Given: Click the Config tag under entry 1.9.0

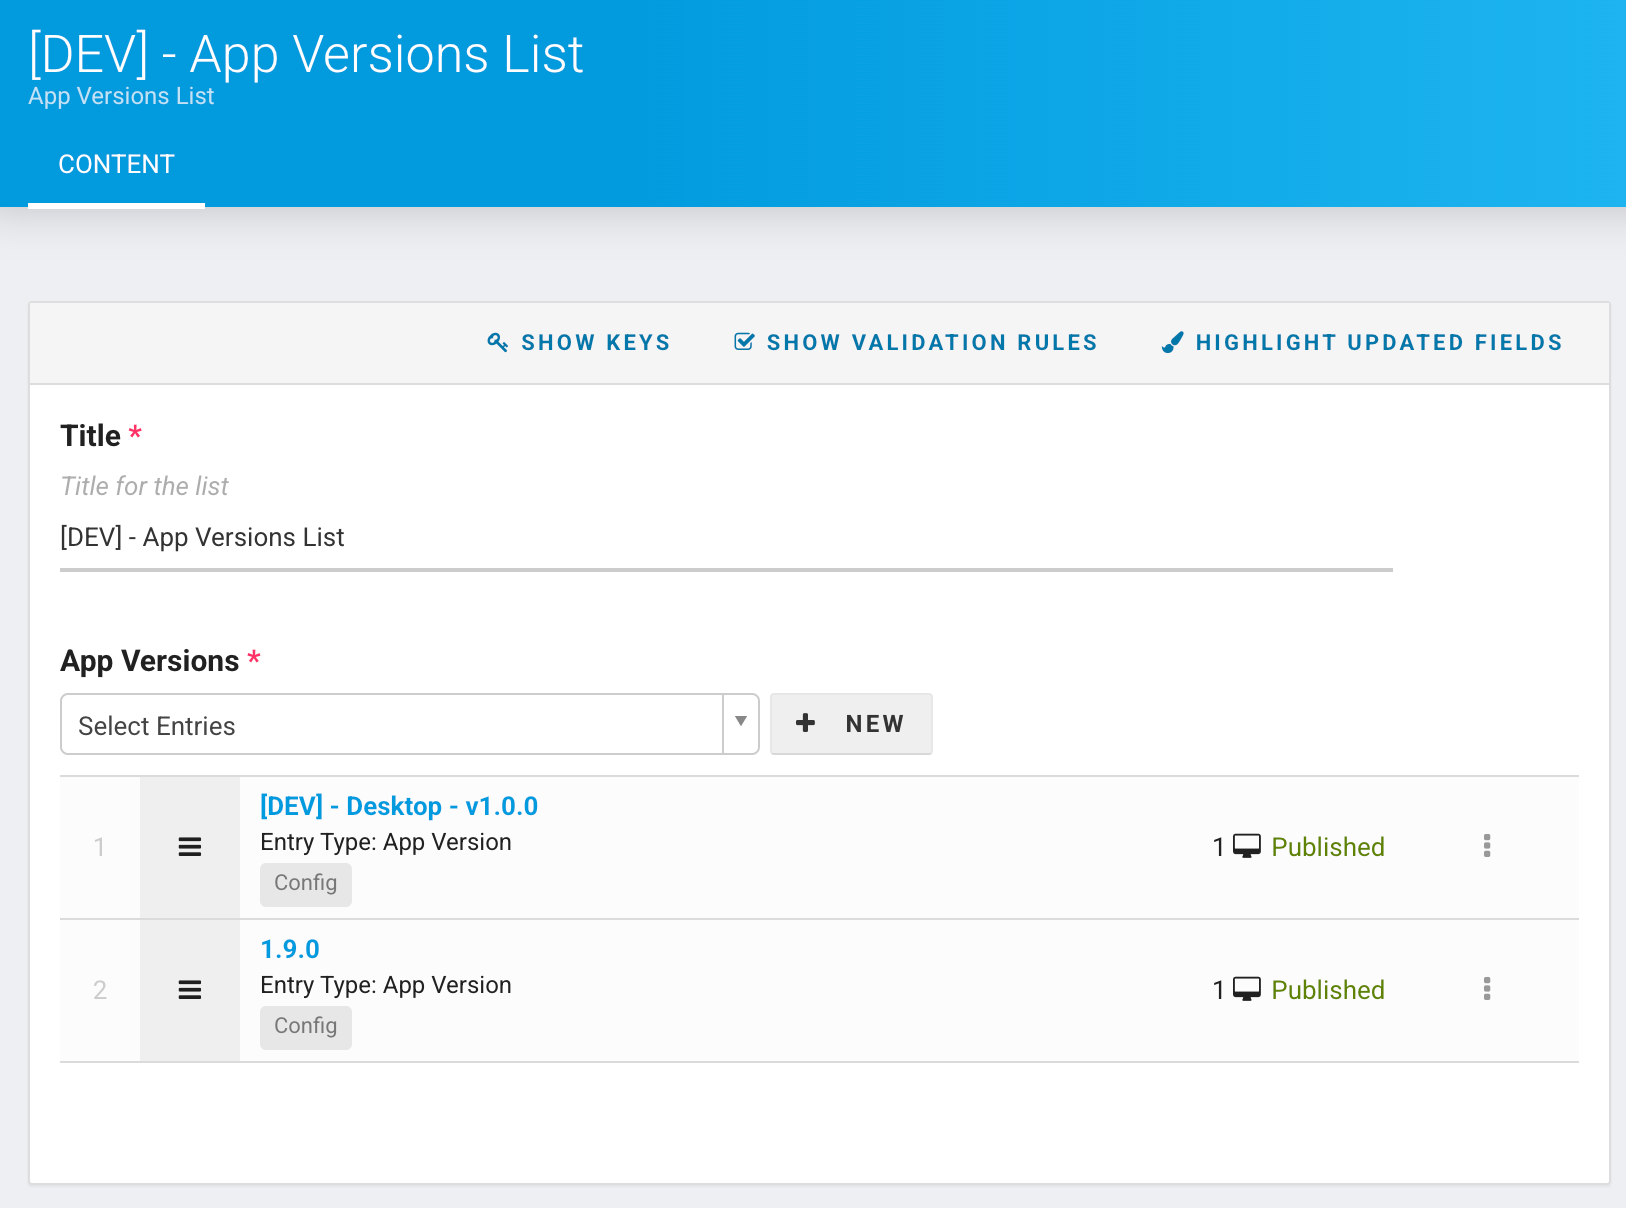Looking at the screenshot, I should (x=305, y=1026).
